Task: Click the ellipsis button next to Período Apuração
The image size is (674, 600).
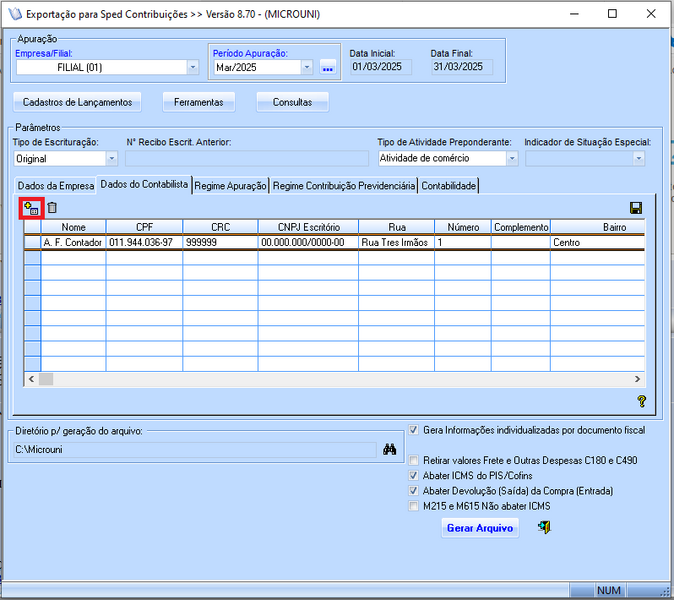Action: click(328, 68)
